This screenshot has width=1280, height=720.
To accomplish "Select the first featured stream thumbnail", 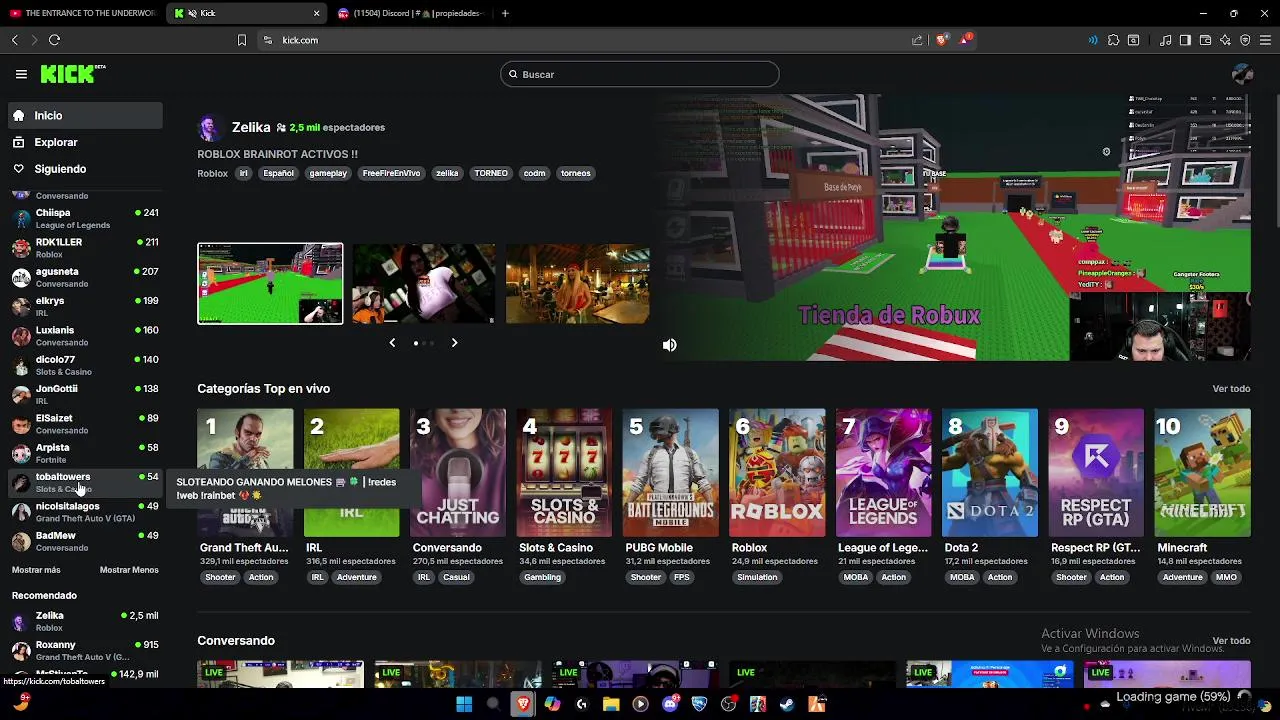I will tap(270, 284).
